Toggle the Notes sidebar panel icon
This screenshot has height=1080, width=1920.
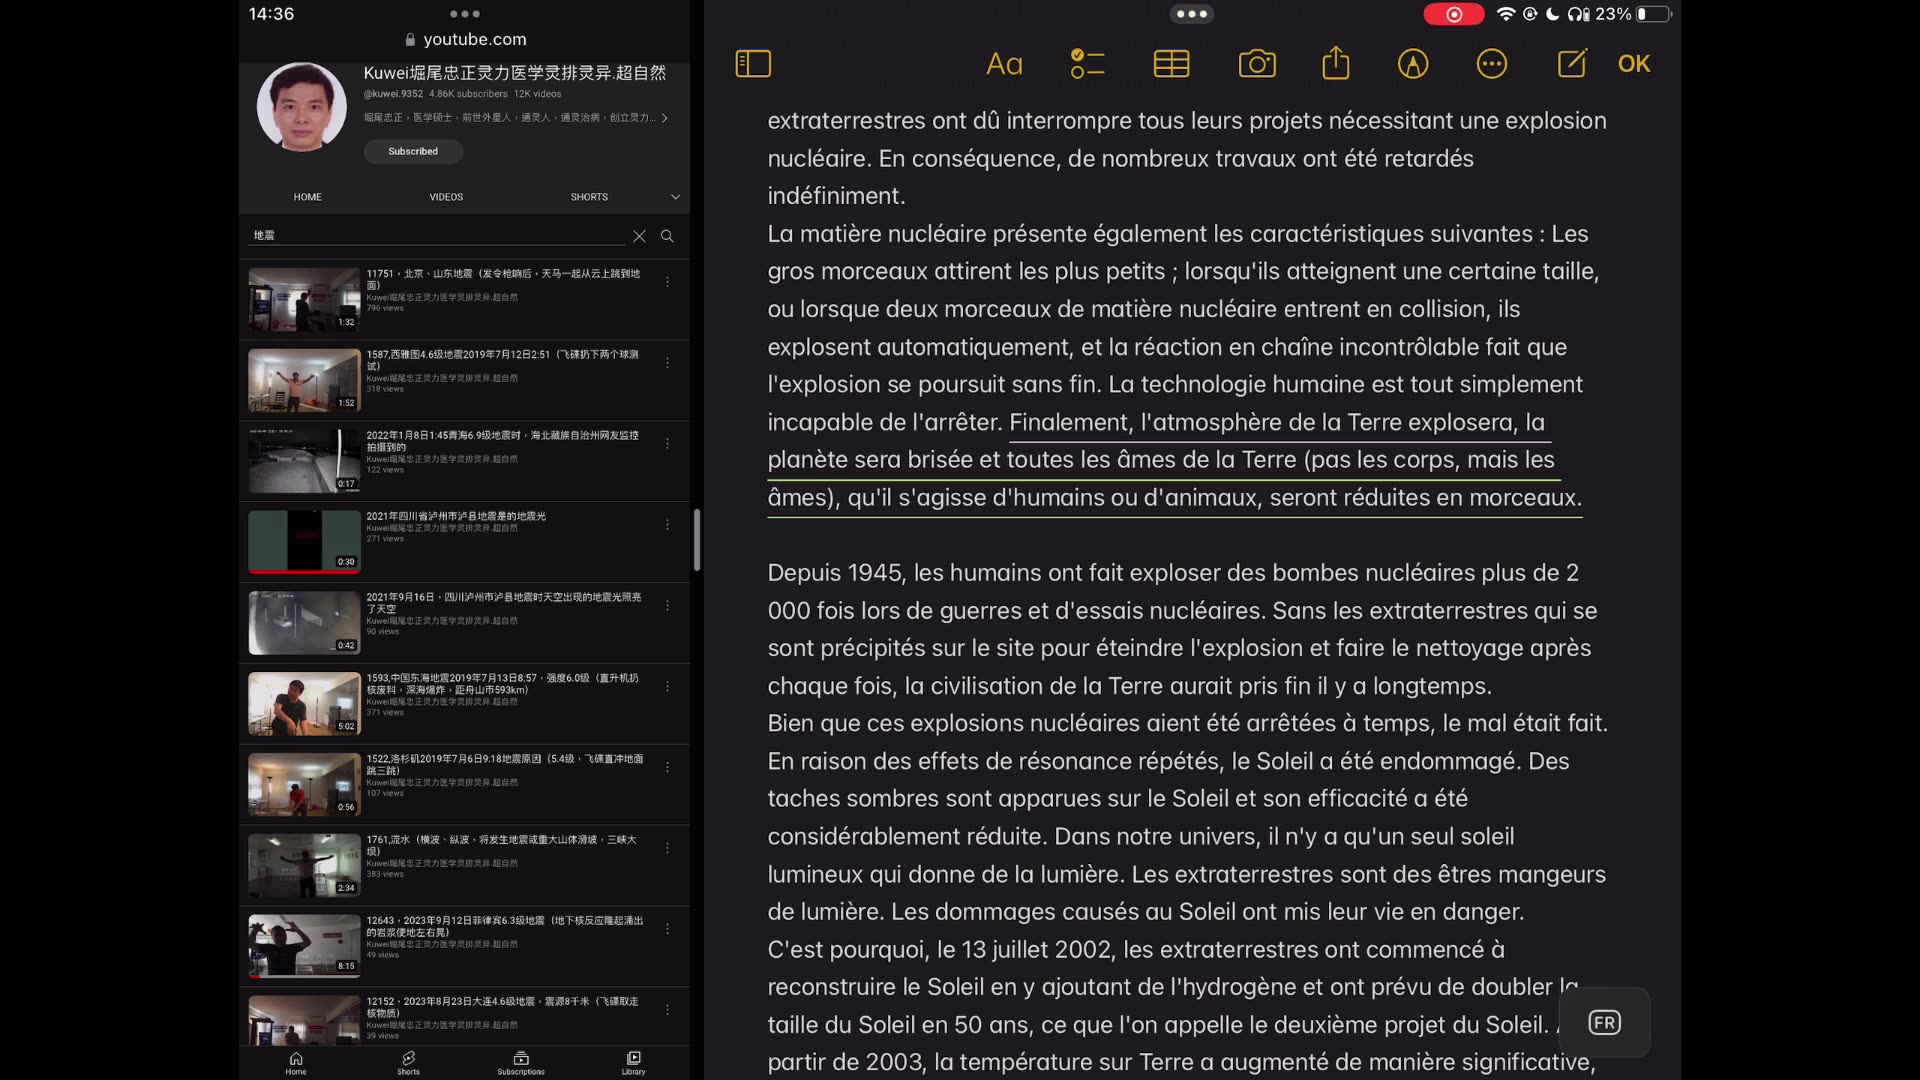tap(753, 64)
